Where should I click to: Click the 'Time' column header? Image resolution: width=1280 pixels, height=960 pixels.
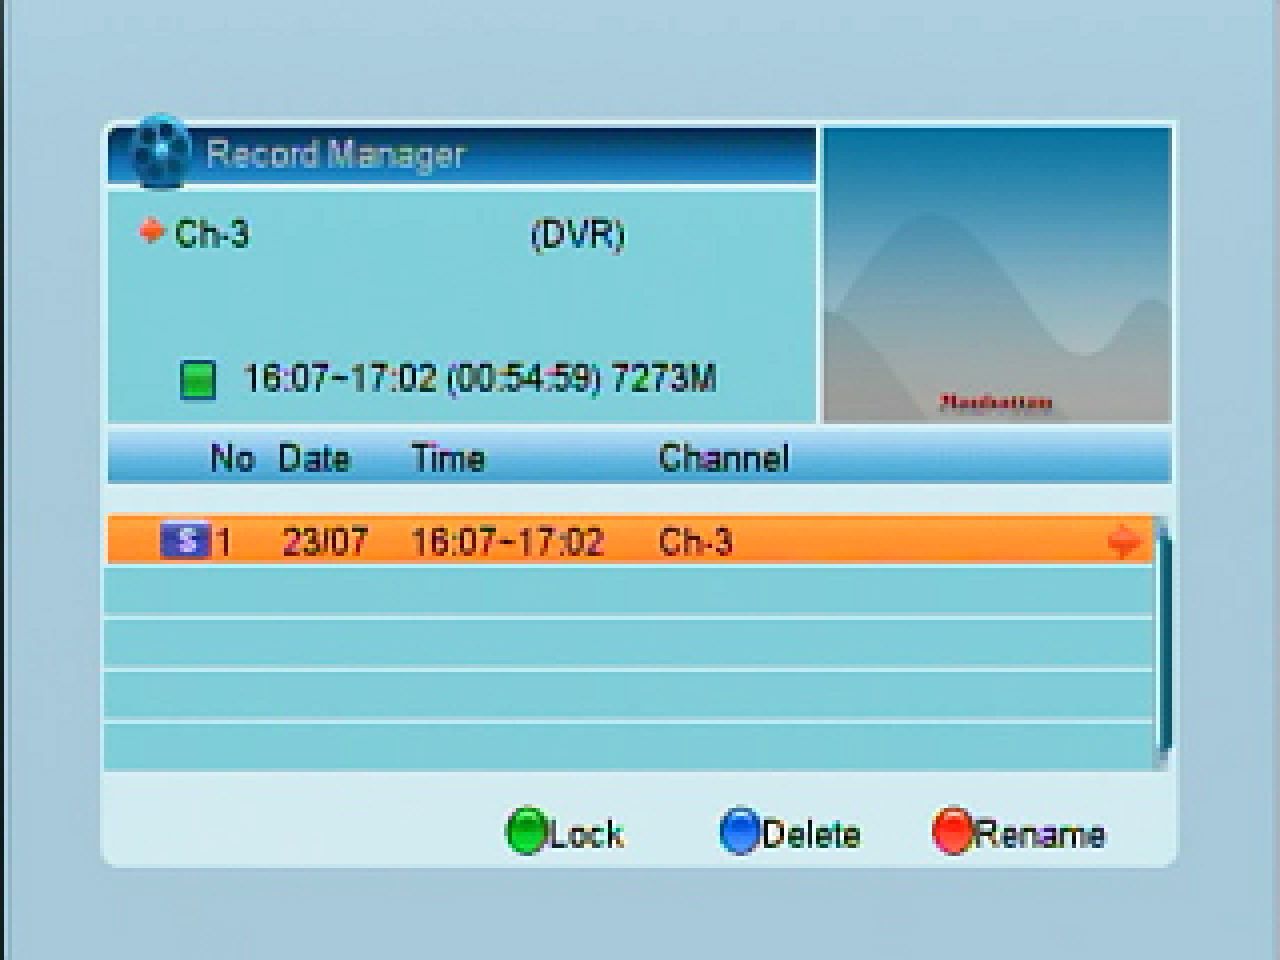click(448, 458)
